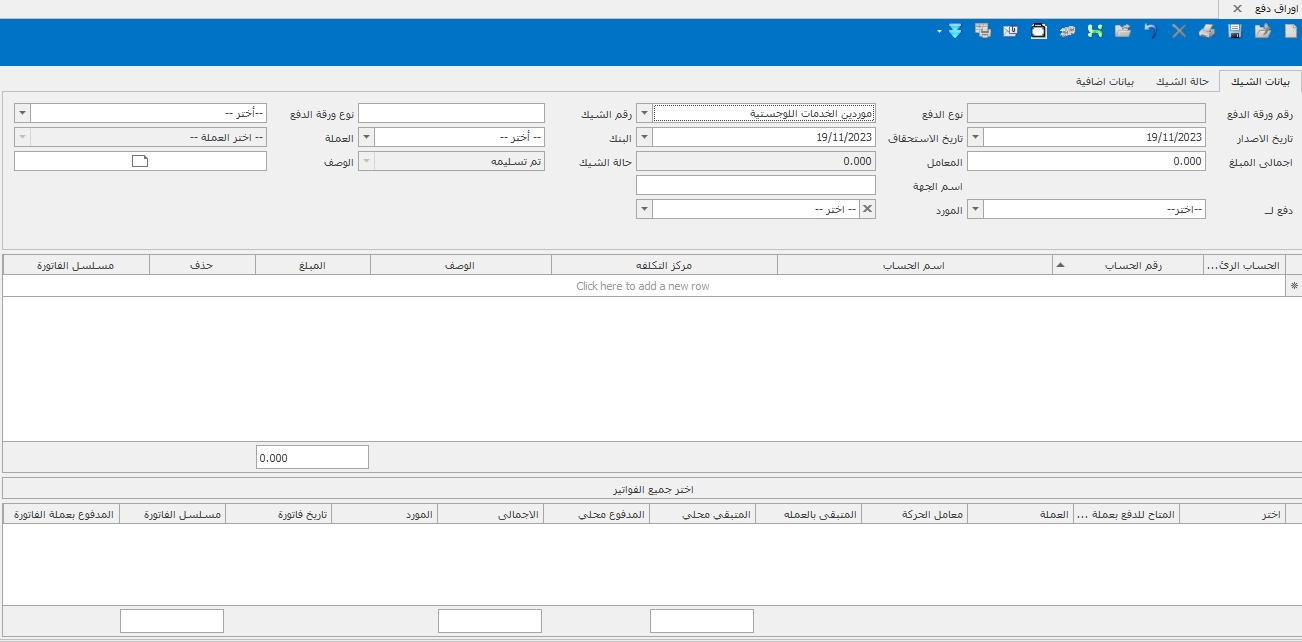Viewport: 1302px width, 642px height.
Task: Open the البنك bank dropdown
Action: (366, 137)
